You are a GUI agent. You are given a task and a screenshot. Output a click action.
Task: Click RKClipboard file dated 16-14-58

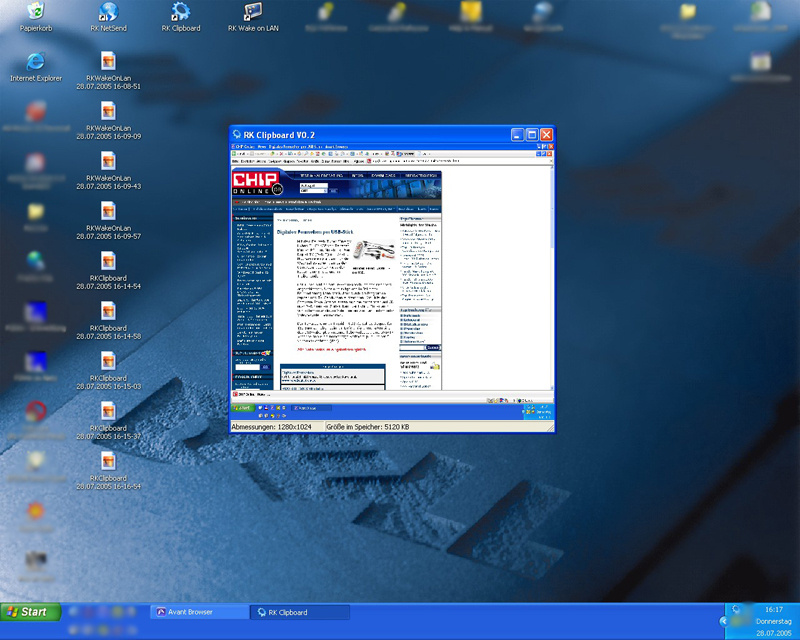coord(107,310)
